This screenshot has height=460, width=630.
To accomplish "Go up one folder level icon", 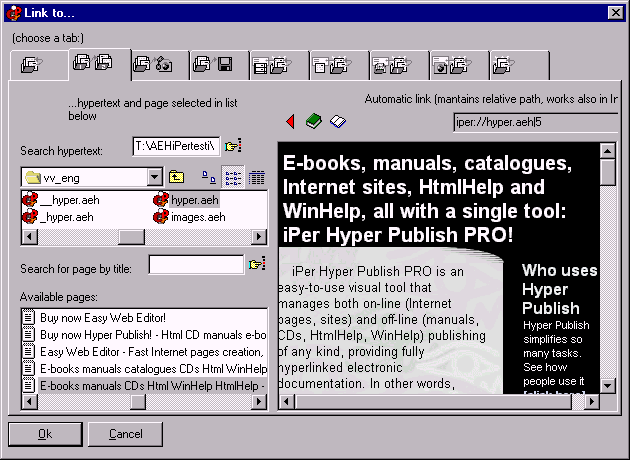I will (176, 177).
